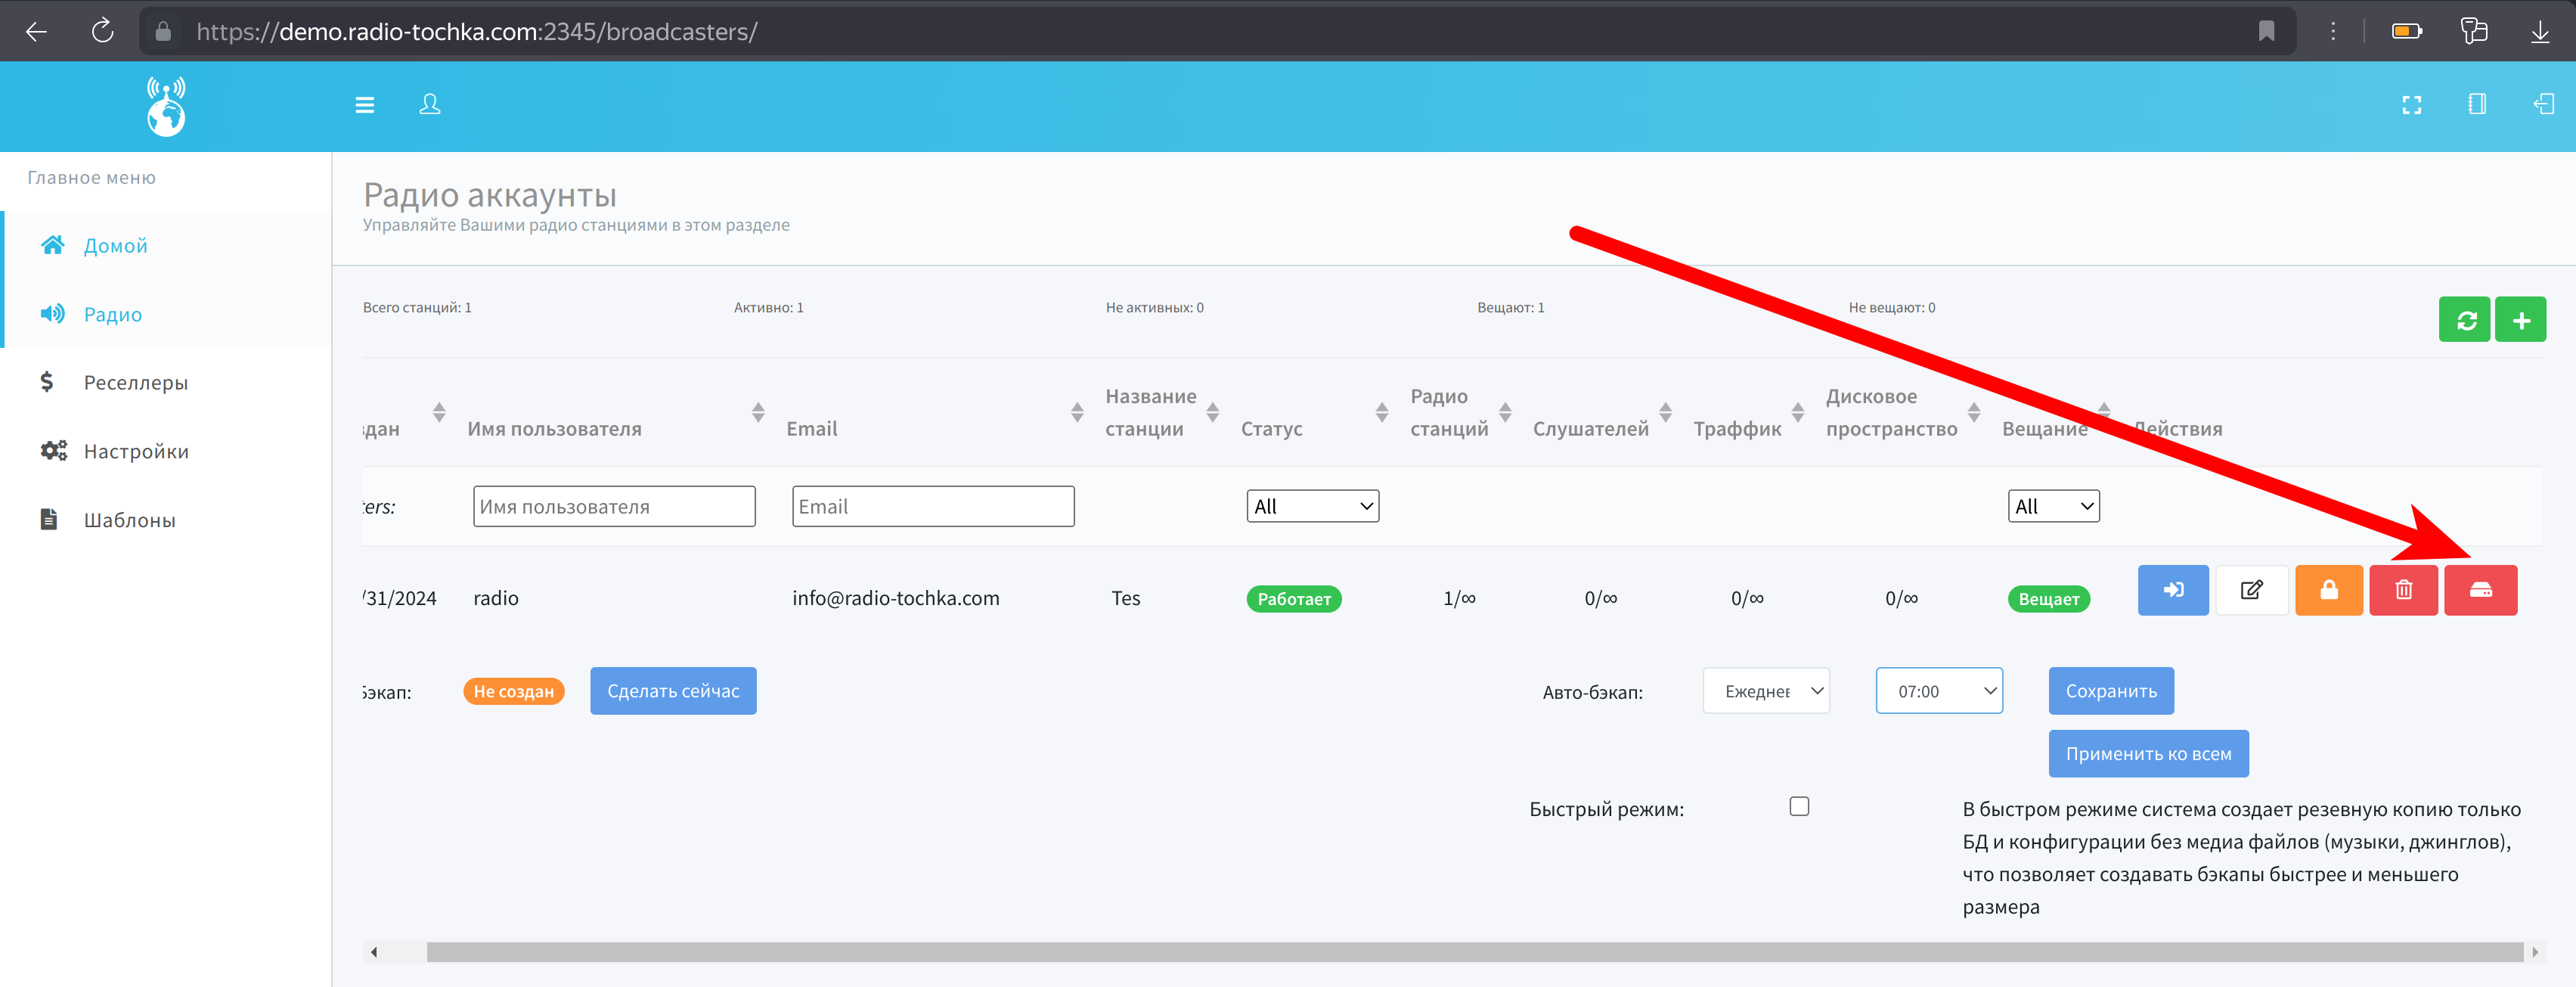Open the 07:00 backup time dropdown
Screen dimensions: 2576x987
point(1938,691)
